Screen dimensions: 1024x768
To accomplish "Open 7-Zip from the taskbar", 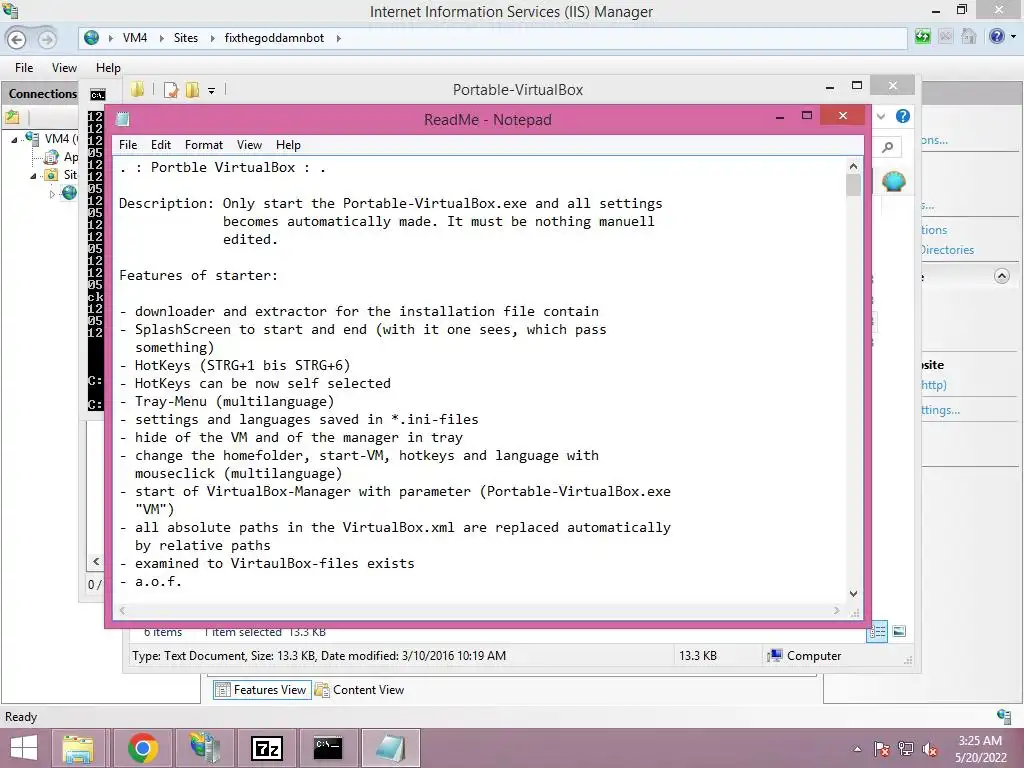I will 267,748.
